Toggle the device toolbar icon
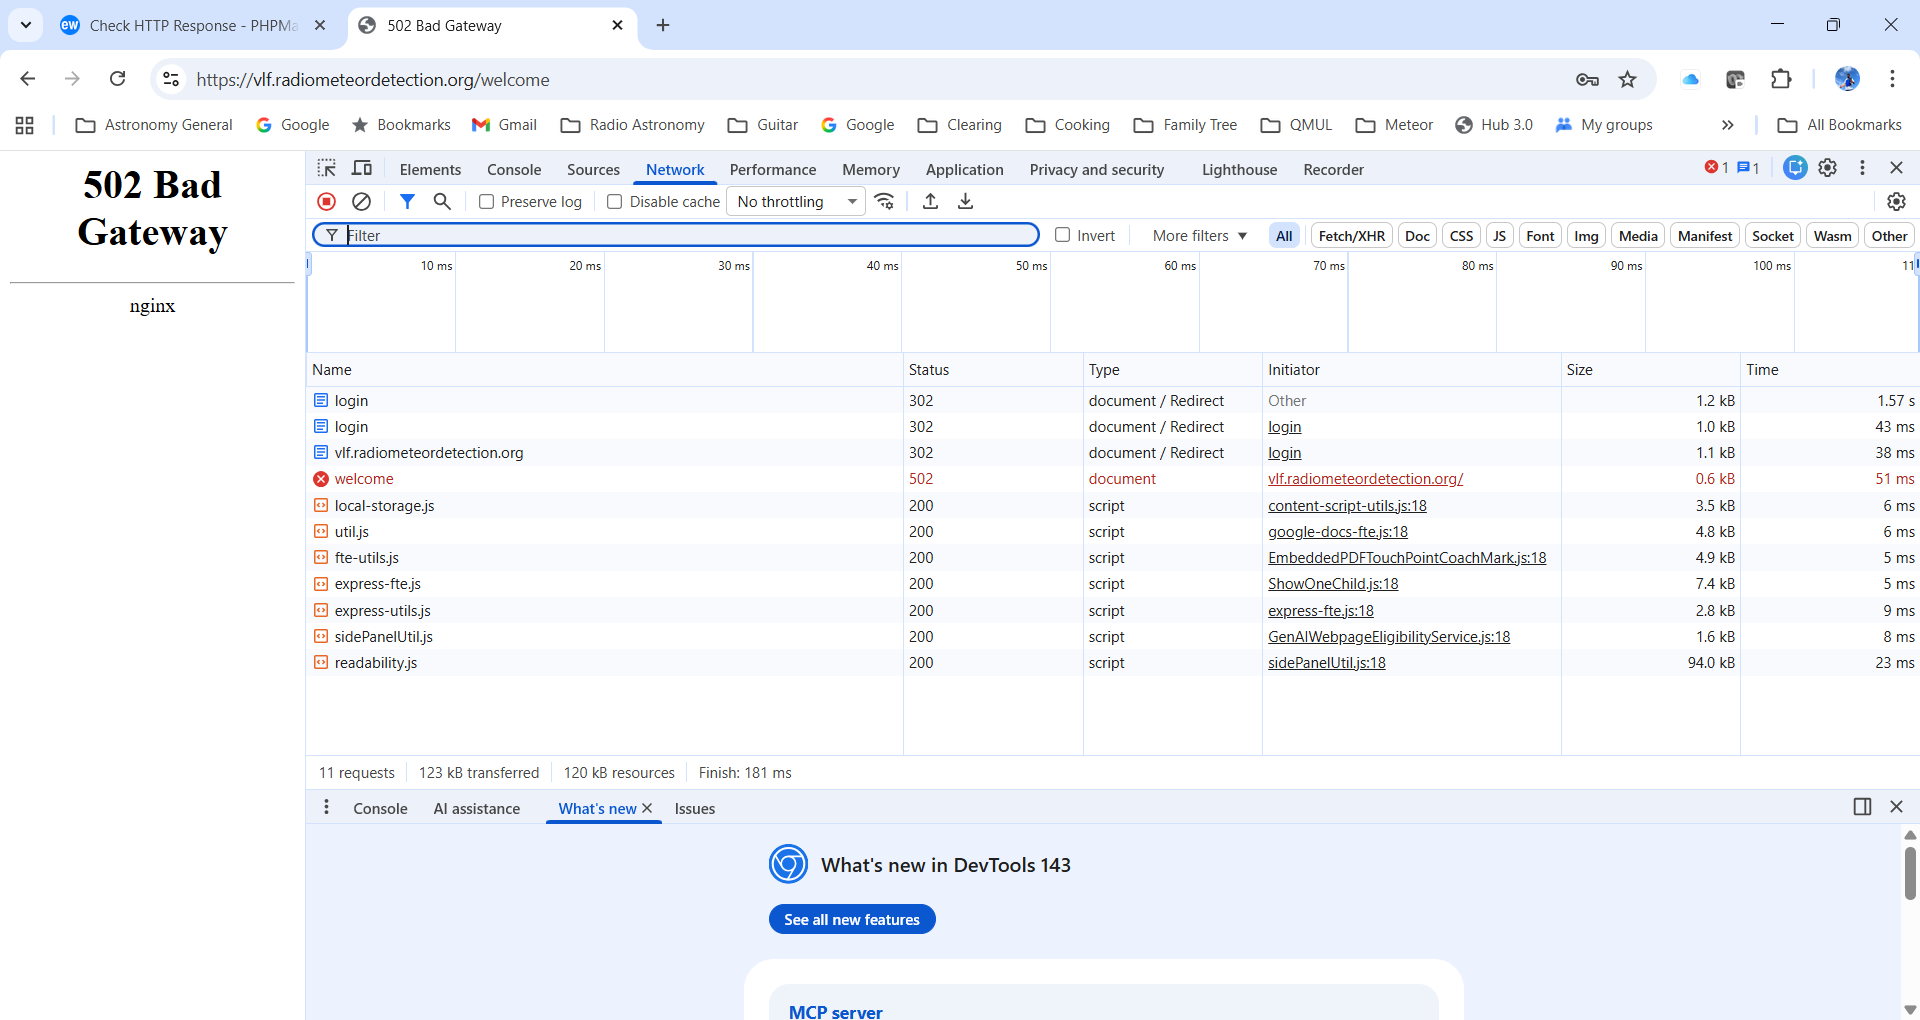 tap(362, 169)
